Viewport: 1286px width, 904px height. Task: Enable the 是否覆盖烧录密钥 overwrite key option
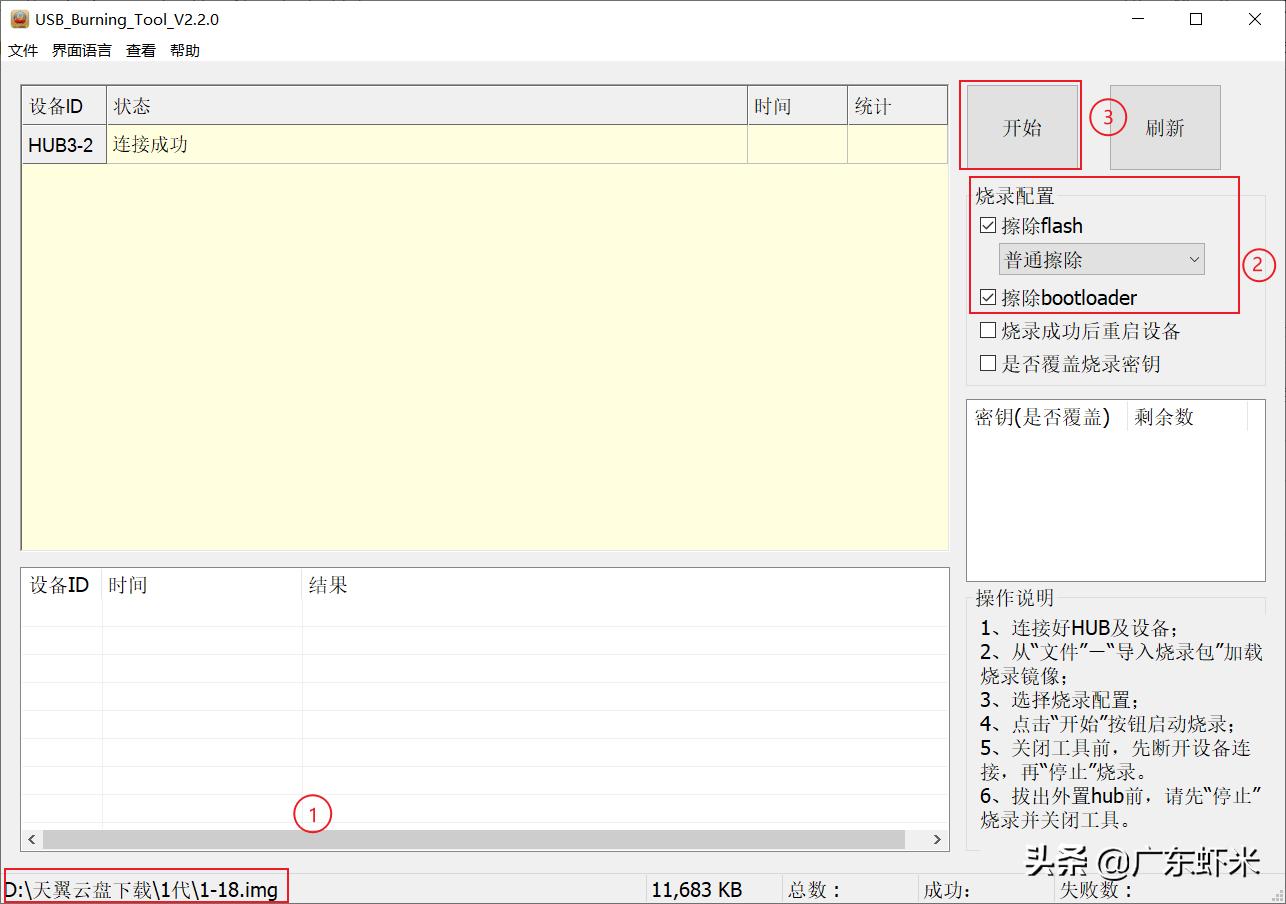pyautogui.click(x=988, y=363)
